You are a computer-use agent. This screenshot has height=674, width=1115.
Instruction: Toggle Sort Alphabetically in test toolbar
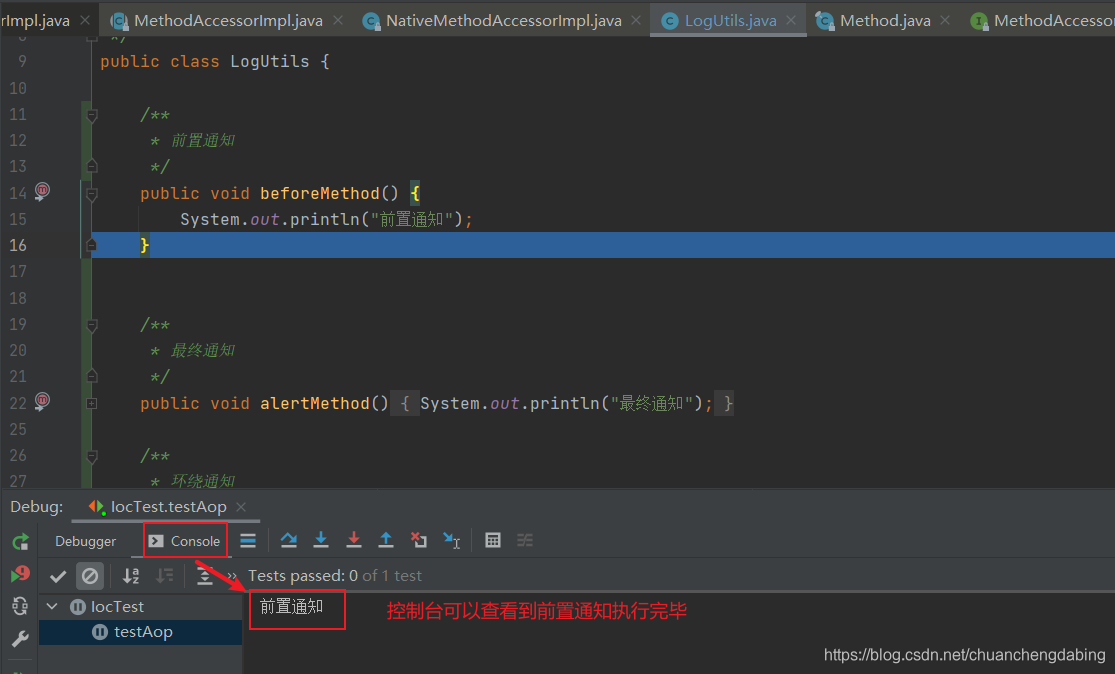(131, 576)
